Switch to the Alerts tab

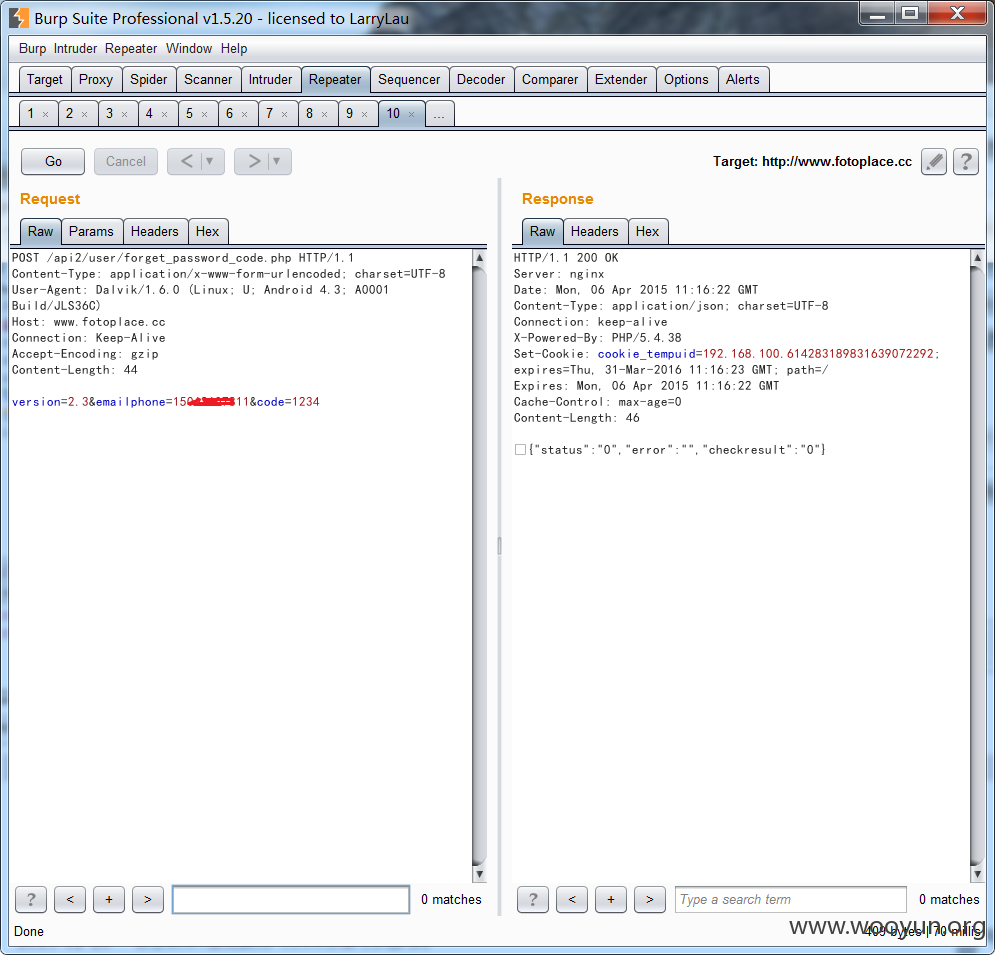click(743, 80)
